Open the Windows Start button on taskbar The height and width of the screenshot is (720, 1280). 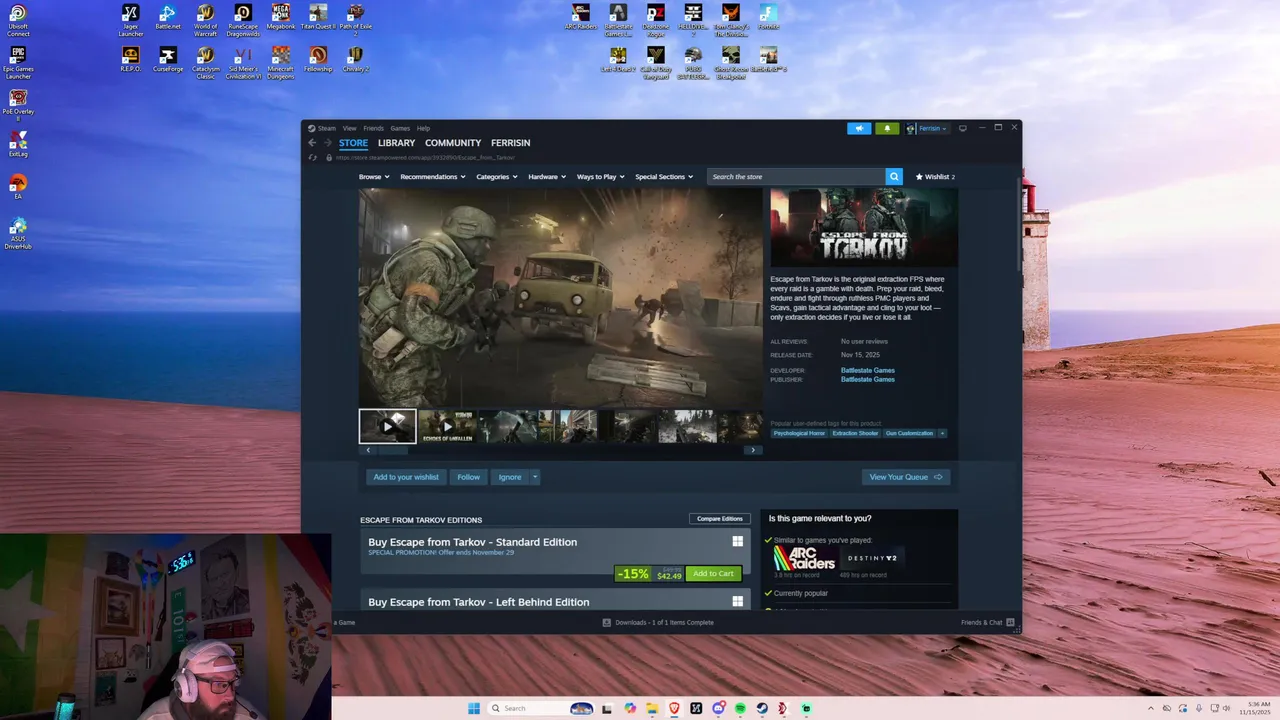[x=474, y=708]
